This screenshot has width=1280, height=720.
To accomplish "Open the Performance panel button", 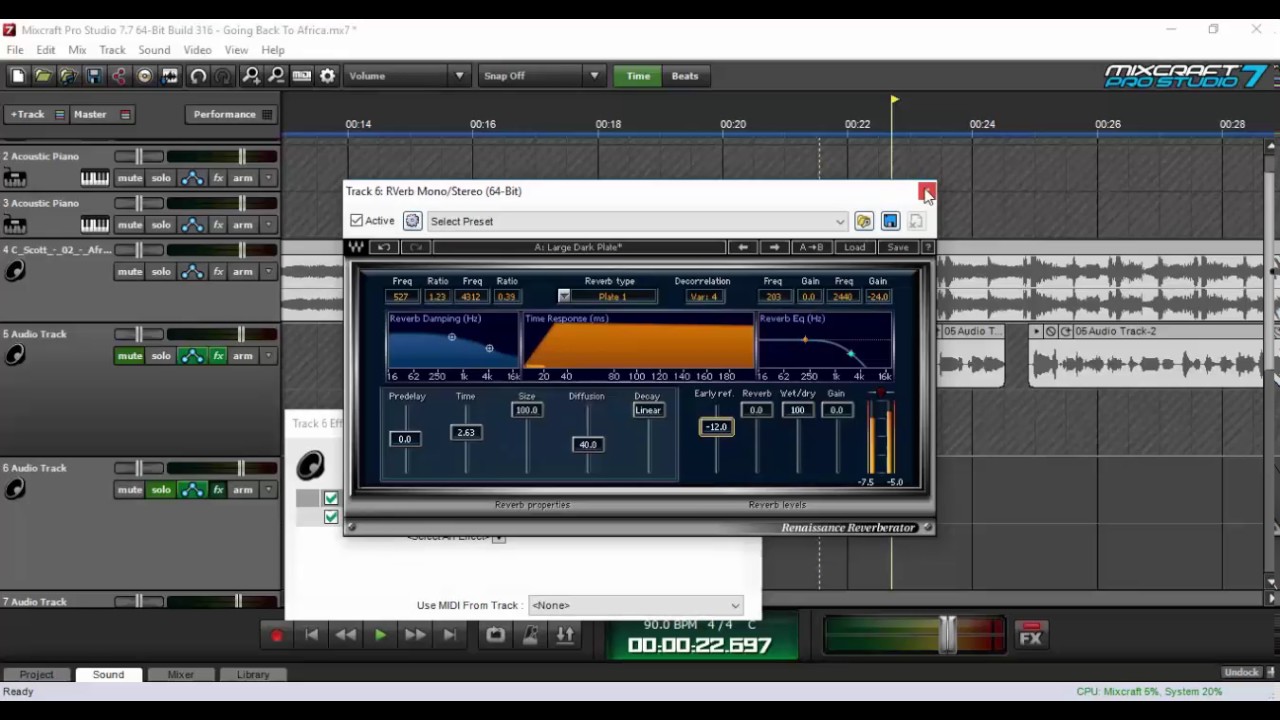I will coord(232,114).
